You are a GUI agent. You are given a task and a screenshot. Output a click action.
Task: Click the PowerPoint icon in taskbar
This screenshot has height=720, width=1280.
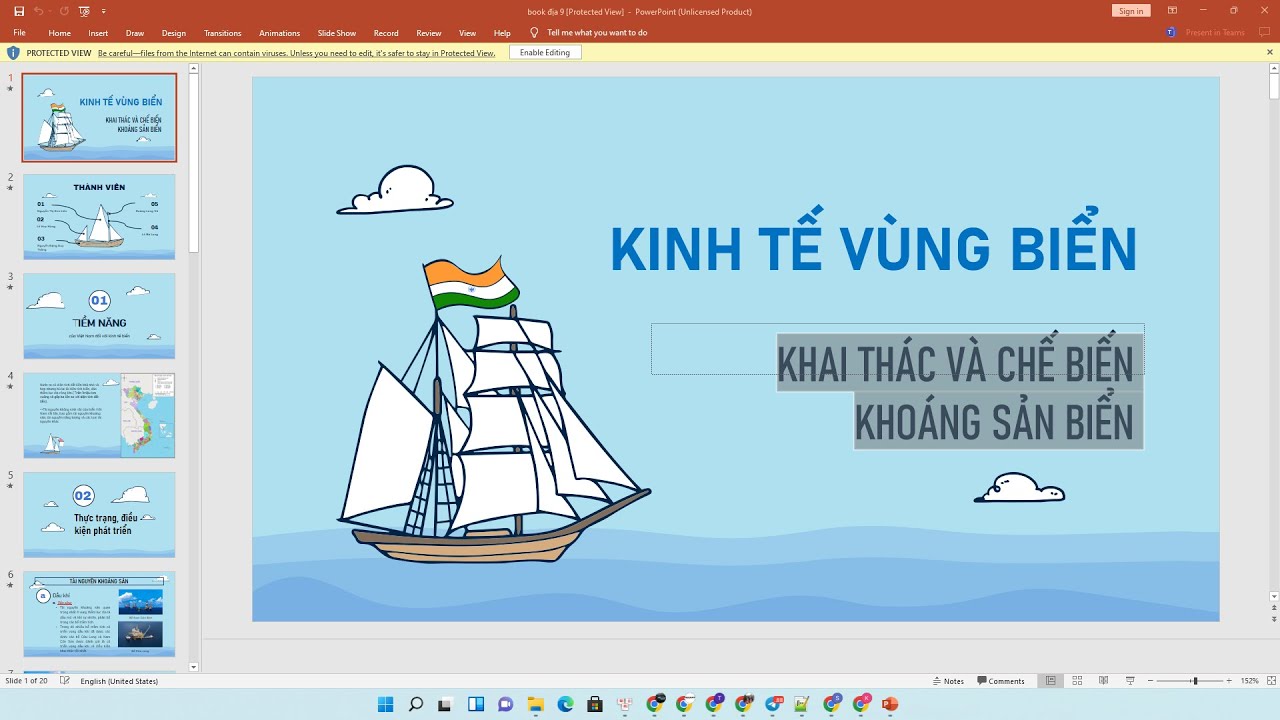pyautogui.click(x=890, y=704)
